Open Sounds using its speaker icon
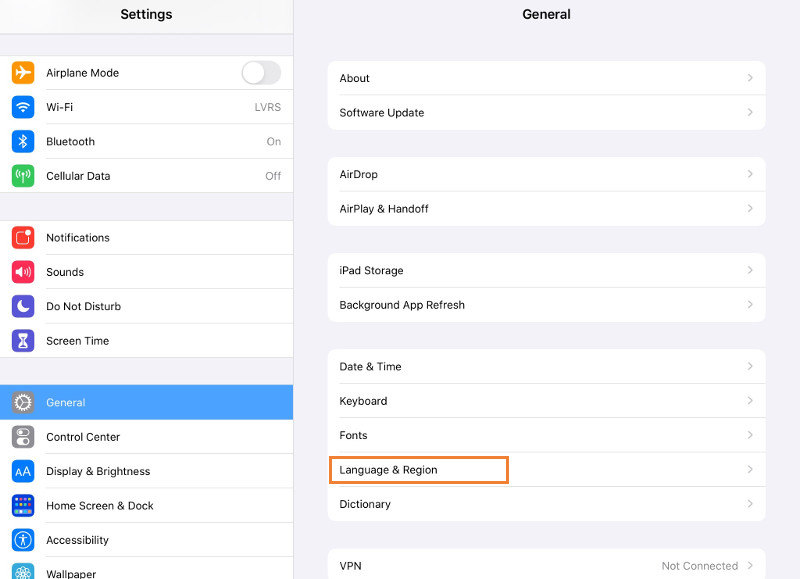Screen dimensions: 800x579 coord(25,272)
